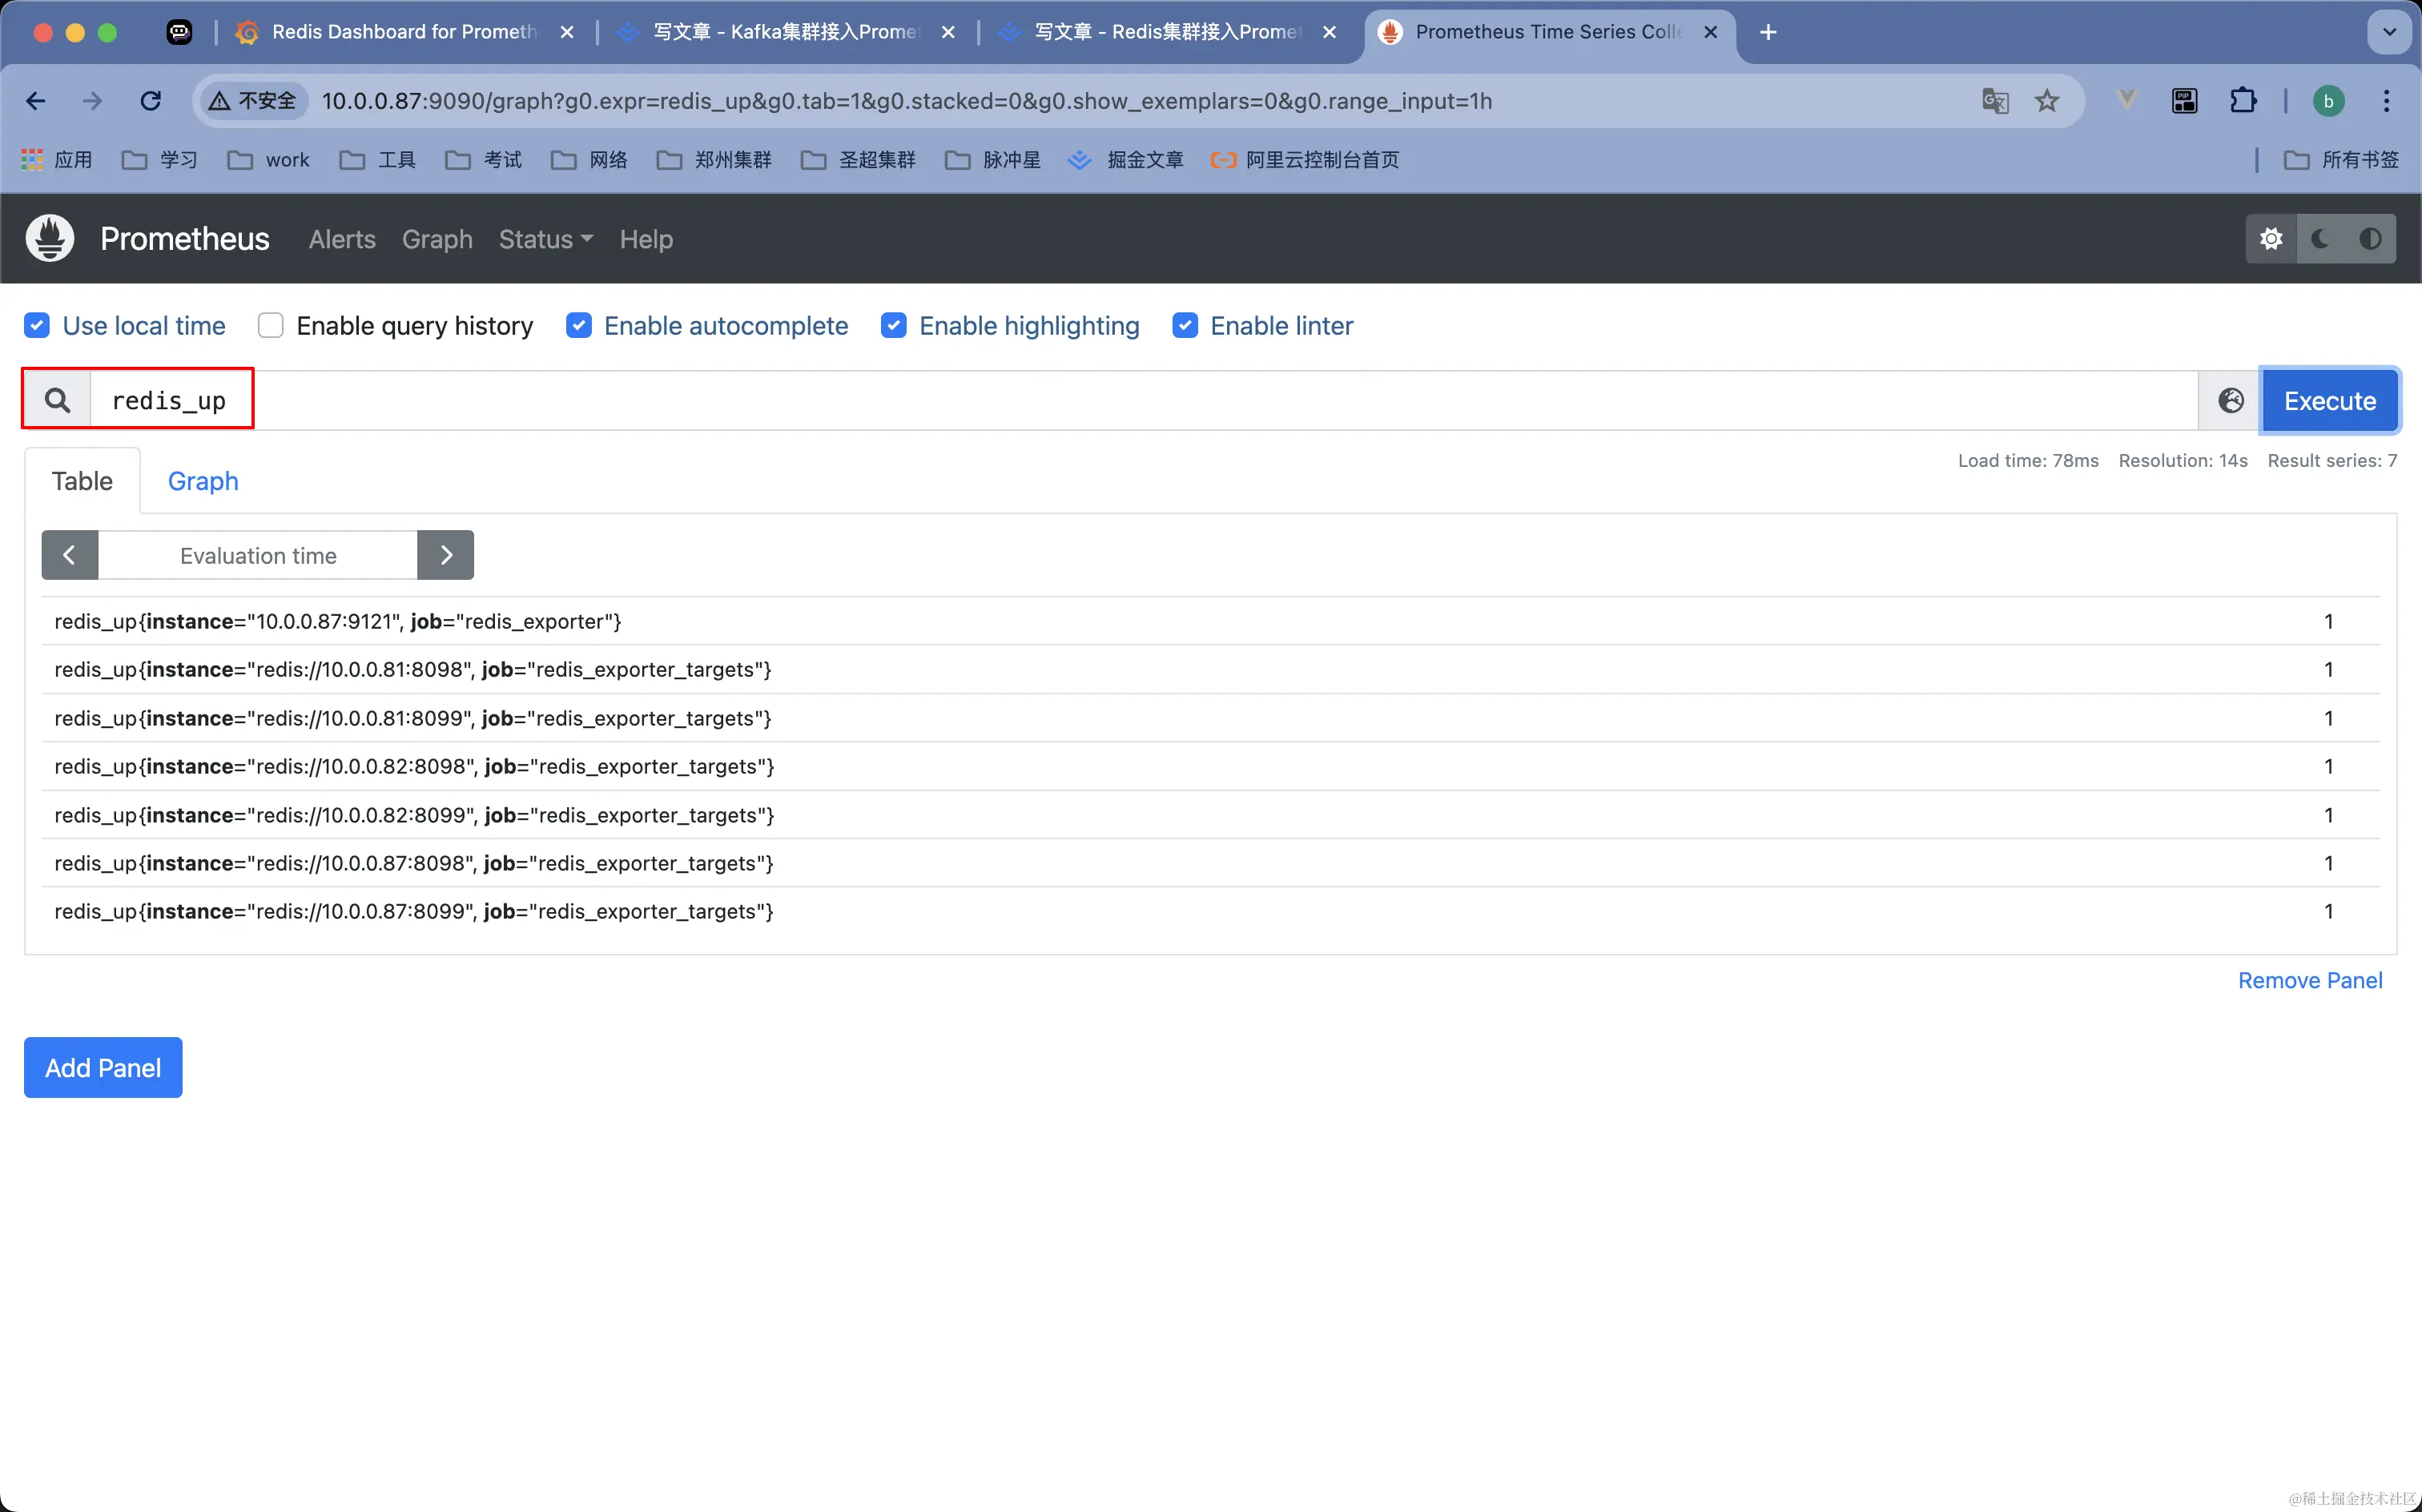This screenshot has width=2422, height=1512.
Task: Open a new browser tab
Action: pyautogui.click(x=1768, y=32)
